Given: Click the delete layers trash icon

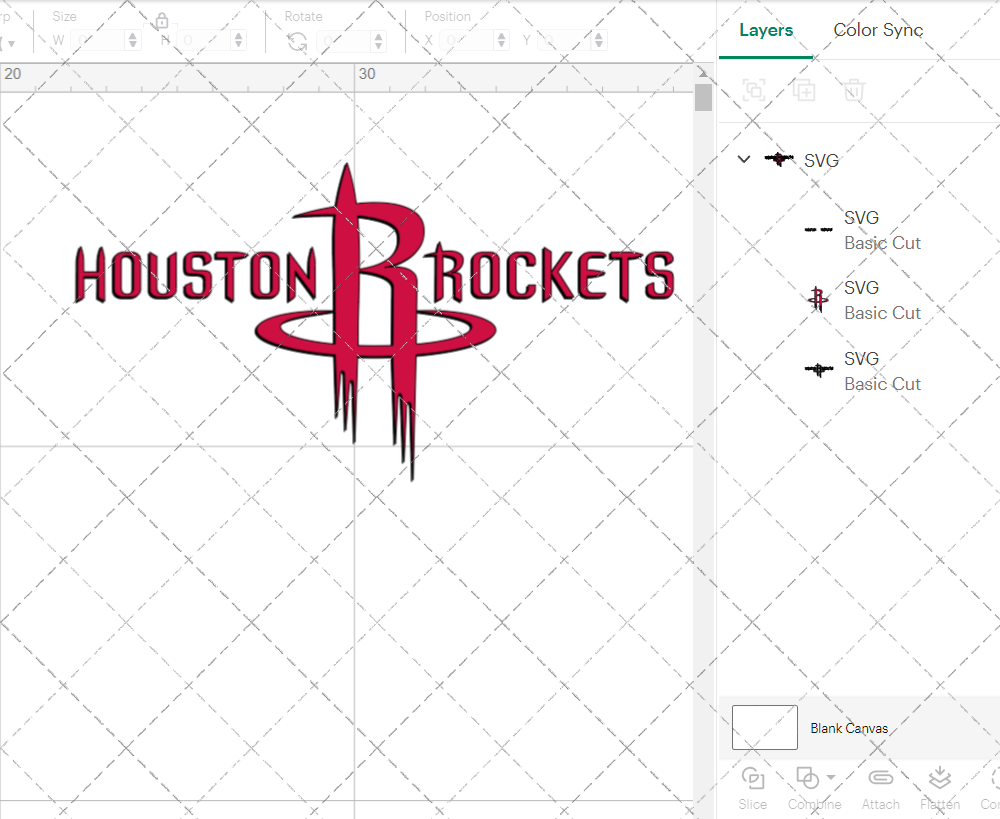Looking at the screenshot, I should [x=855, y=90].
